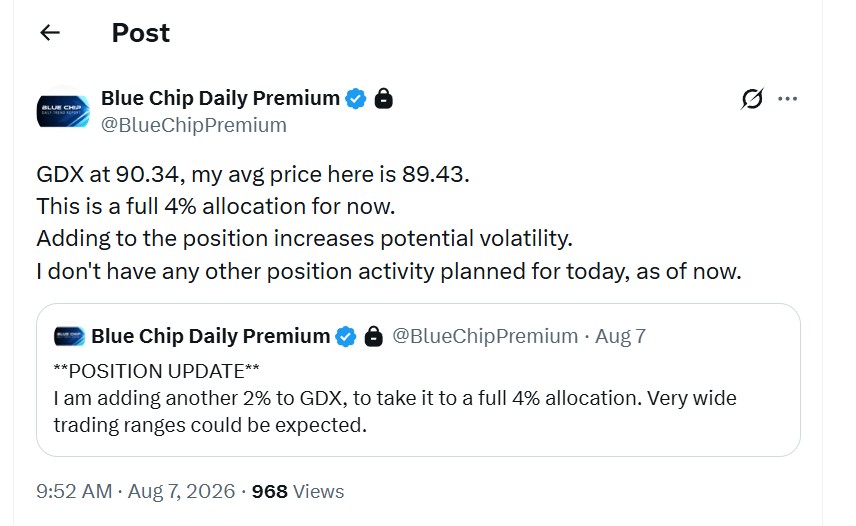Click the lock icon in the quoted post
Screen dimensions: 856x526
tap(373, 336)
